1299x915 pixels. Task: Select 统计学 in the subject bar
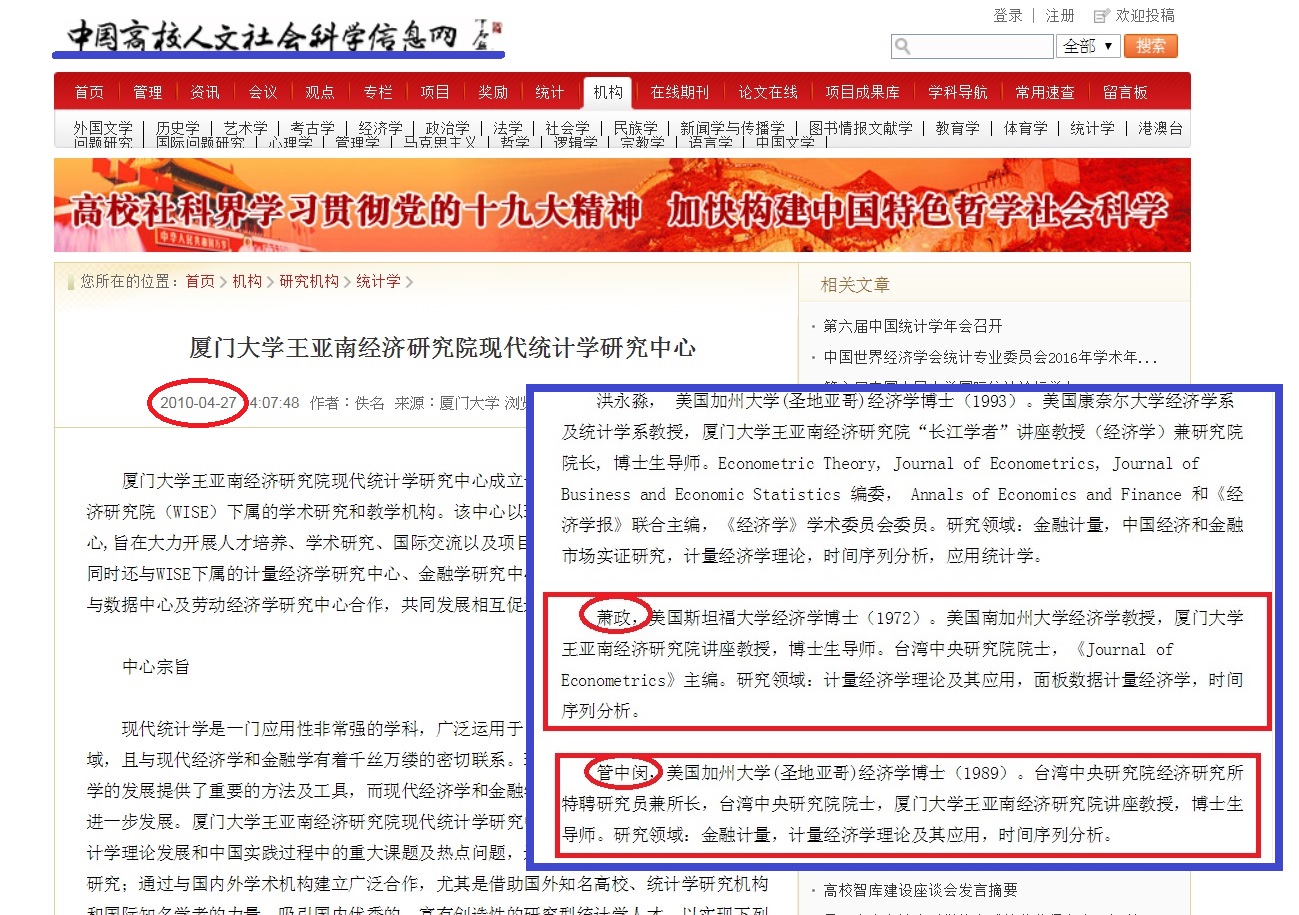(1092, 129)
